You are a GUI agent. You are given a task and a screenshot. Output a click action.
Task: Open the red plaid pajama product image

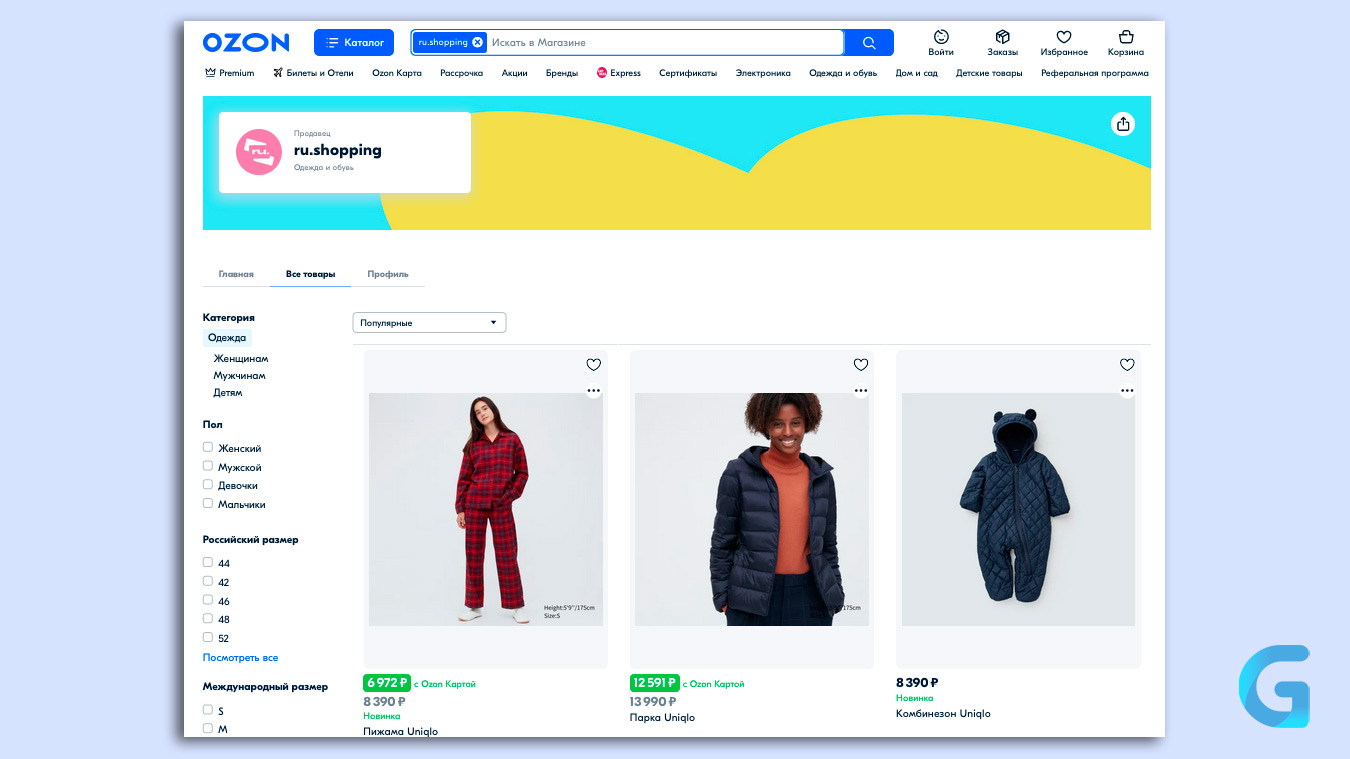click(486, 509)
